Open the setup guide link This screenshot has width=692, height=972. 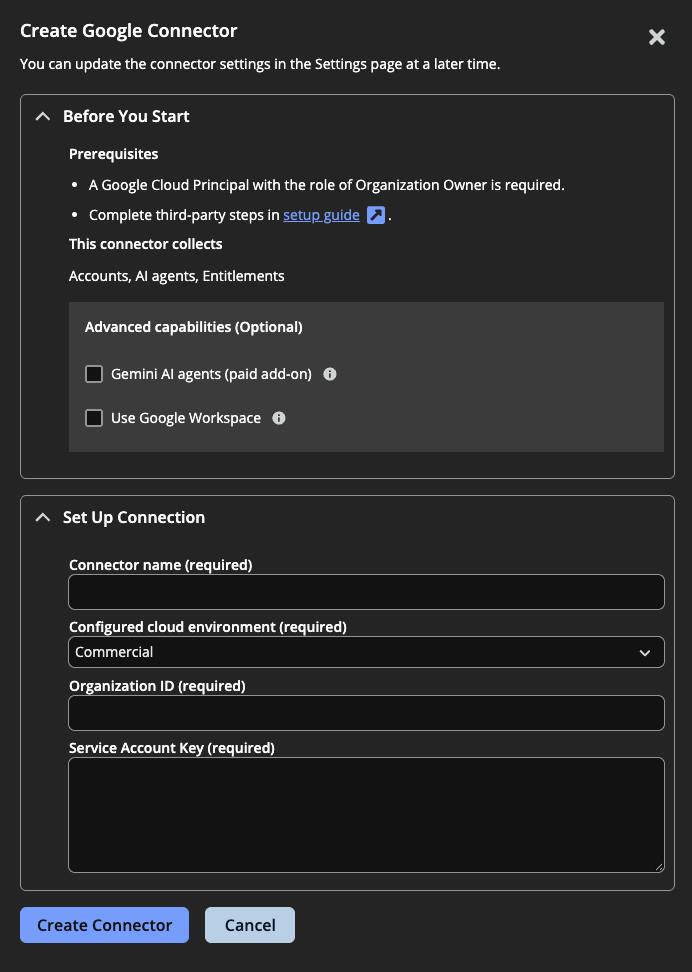pyautogui.click(x=321, y=215)
